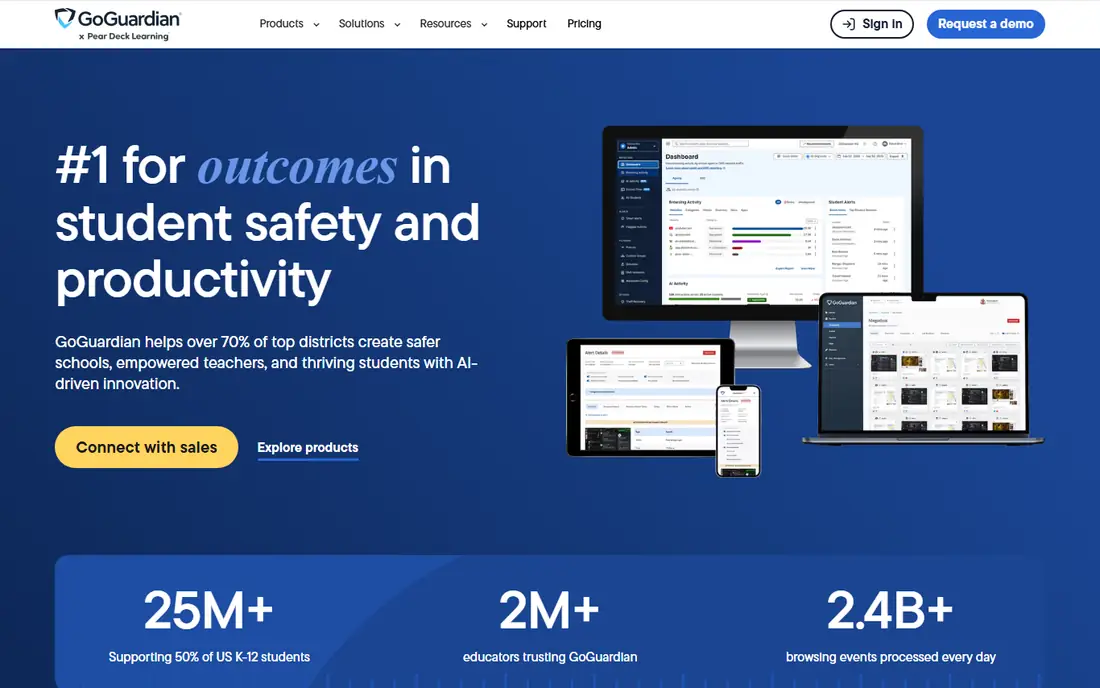
Task: Expand the Resources menu chevron
Action: click(x=484, y=25)
